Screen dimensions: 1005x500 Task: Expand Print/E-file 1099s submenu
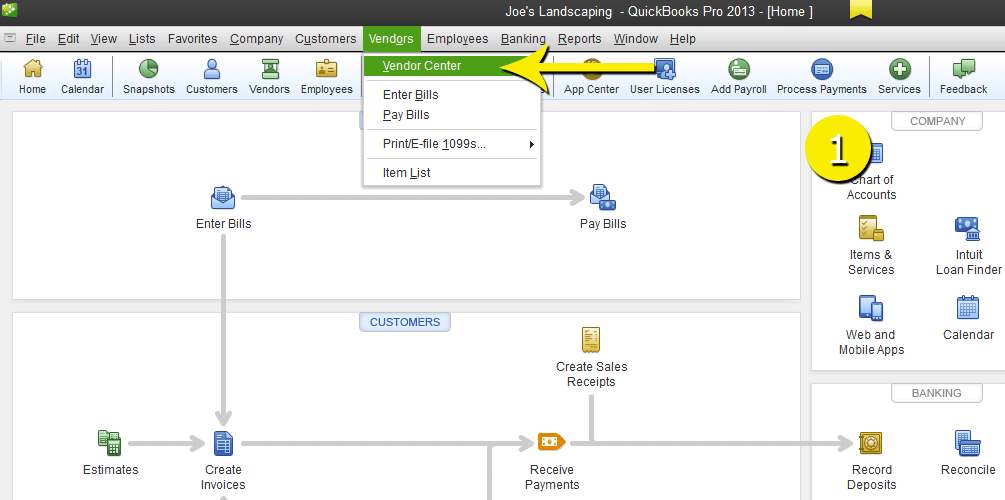point(452,144)
